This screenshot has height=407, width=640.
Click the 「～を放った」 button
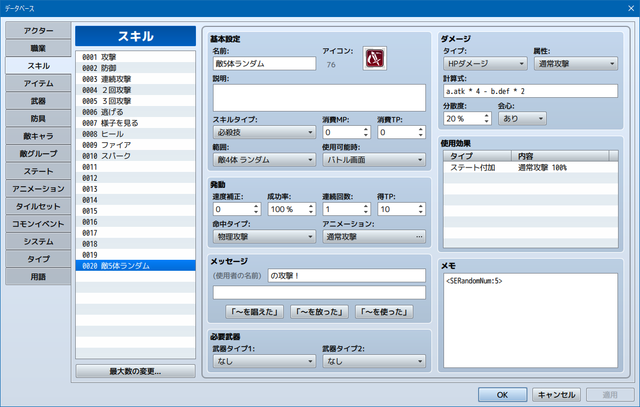click(x=319, y=312)
